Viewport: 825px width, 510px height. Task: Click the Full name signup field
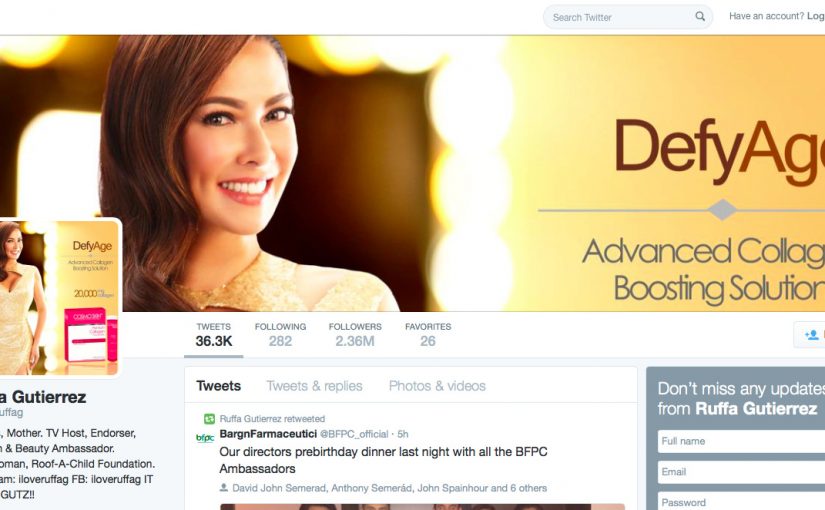[x=741, y=441]
